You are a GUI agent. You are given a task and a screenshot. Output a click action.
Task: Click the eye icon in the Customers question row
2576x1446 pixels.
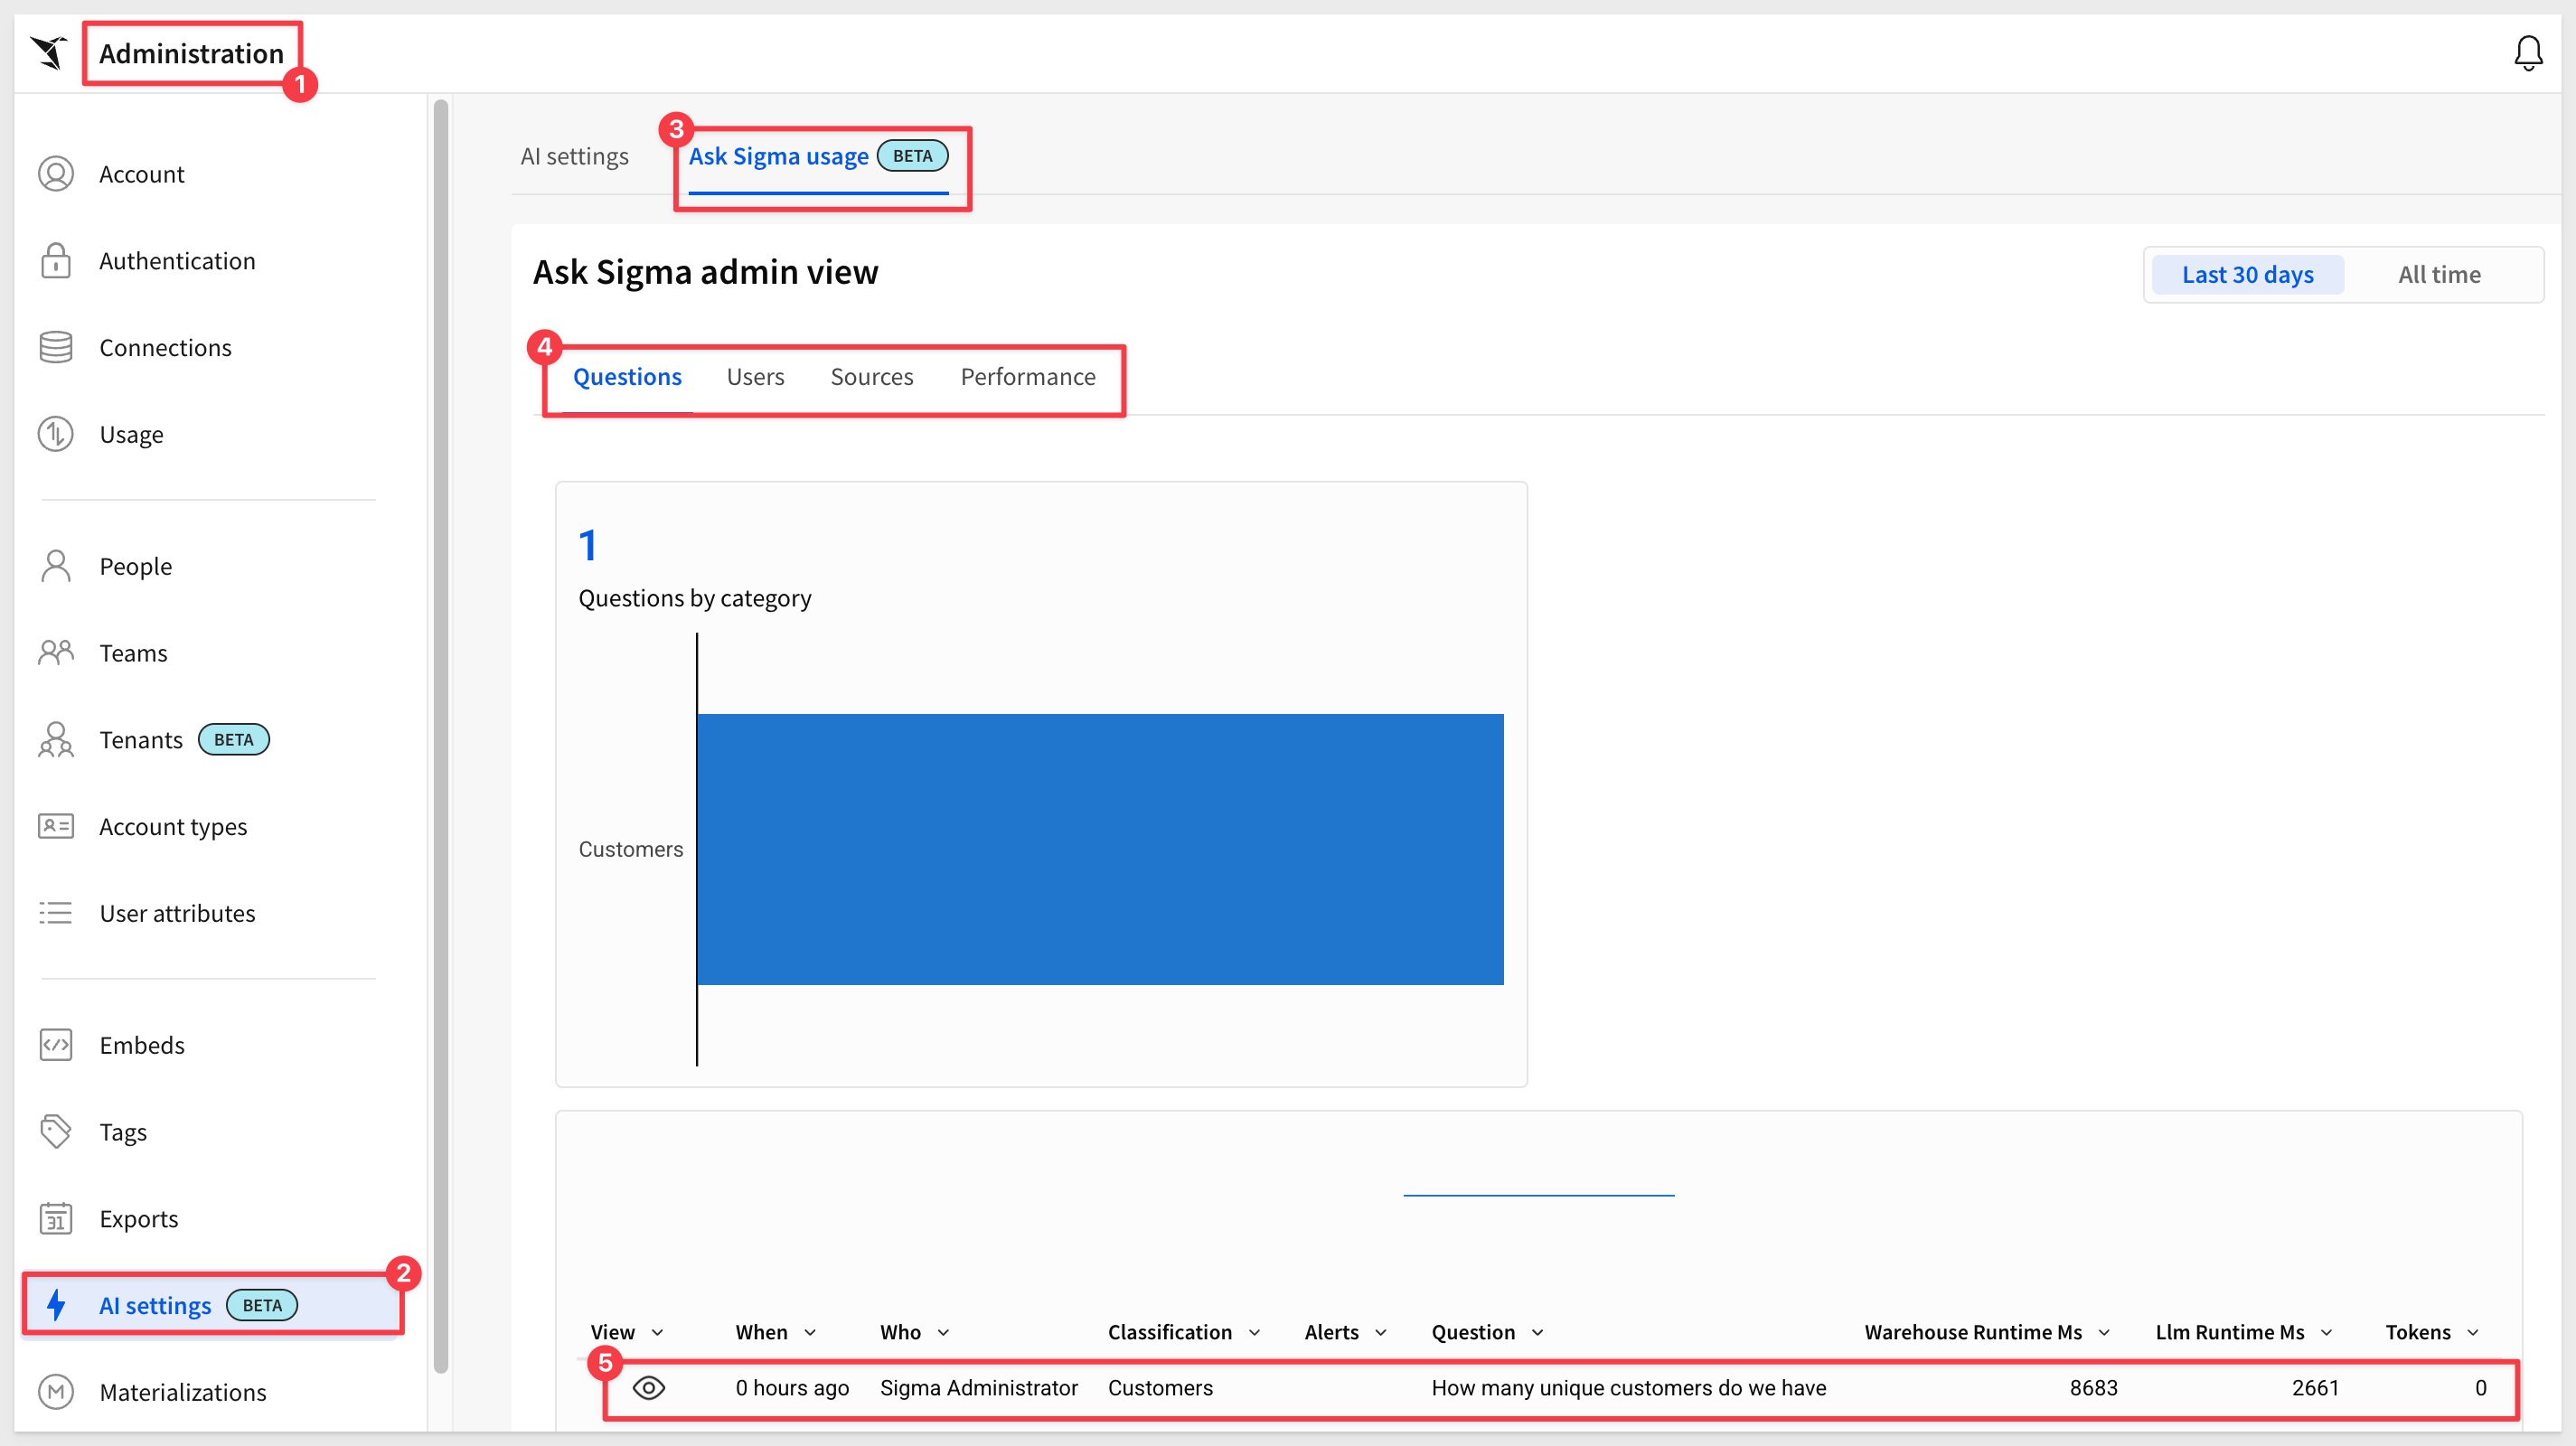649,1388
